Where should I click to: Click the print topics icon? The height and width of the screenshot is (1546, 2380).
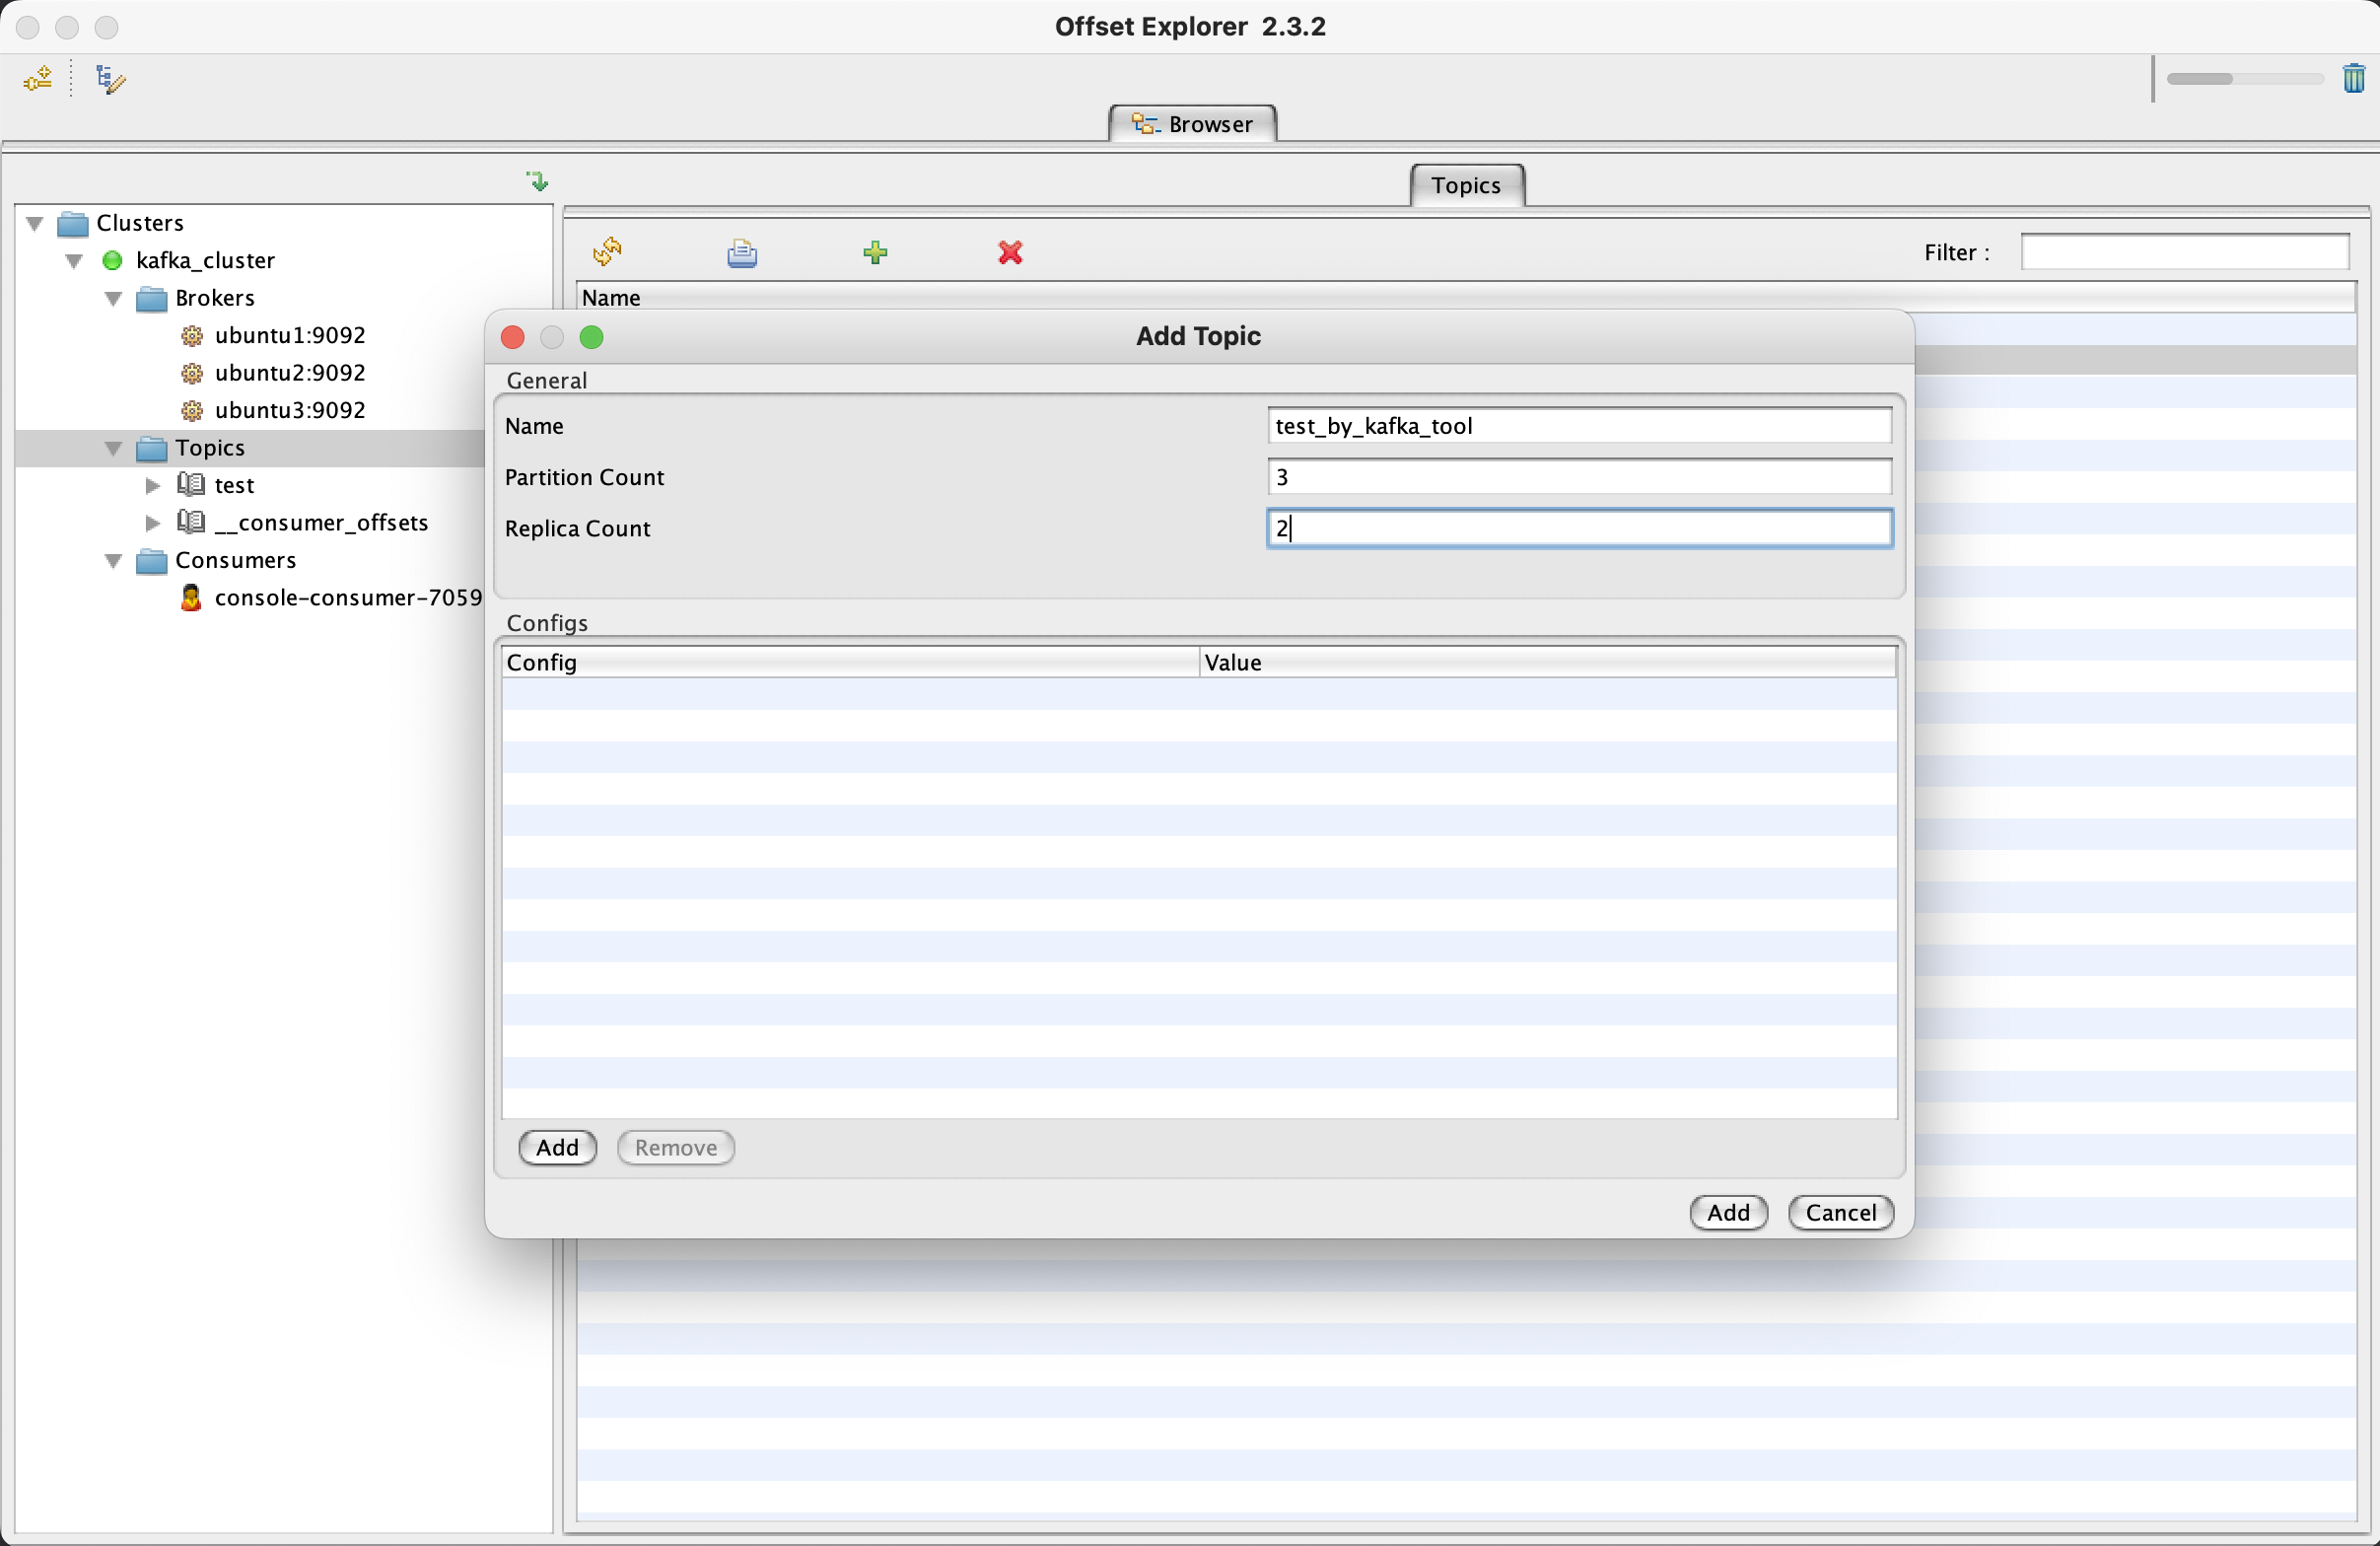[x=741, y=253]
